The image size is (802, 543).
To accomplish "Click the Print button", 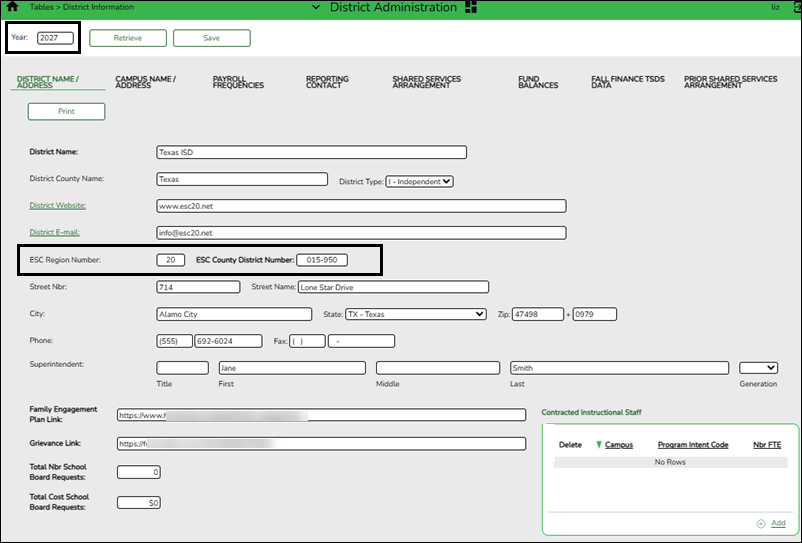I will click(x=66, y=111).
